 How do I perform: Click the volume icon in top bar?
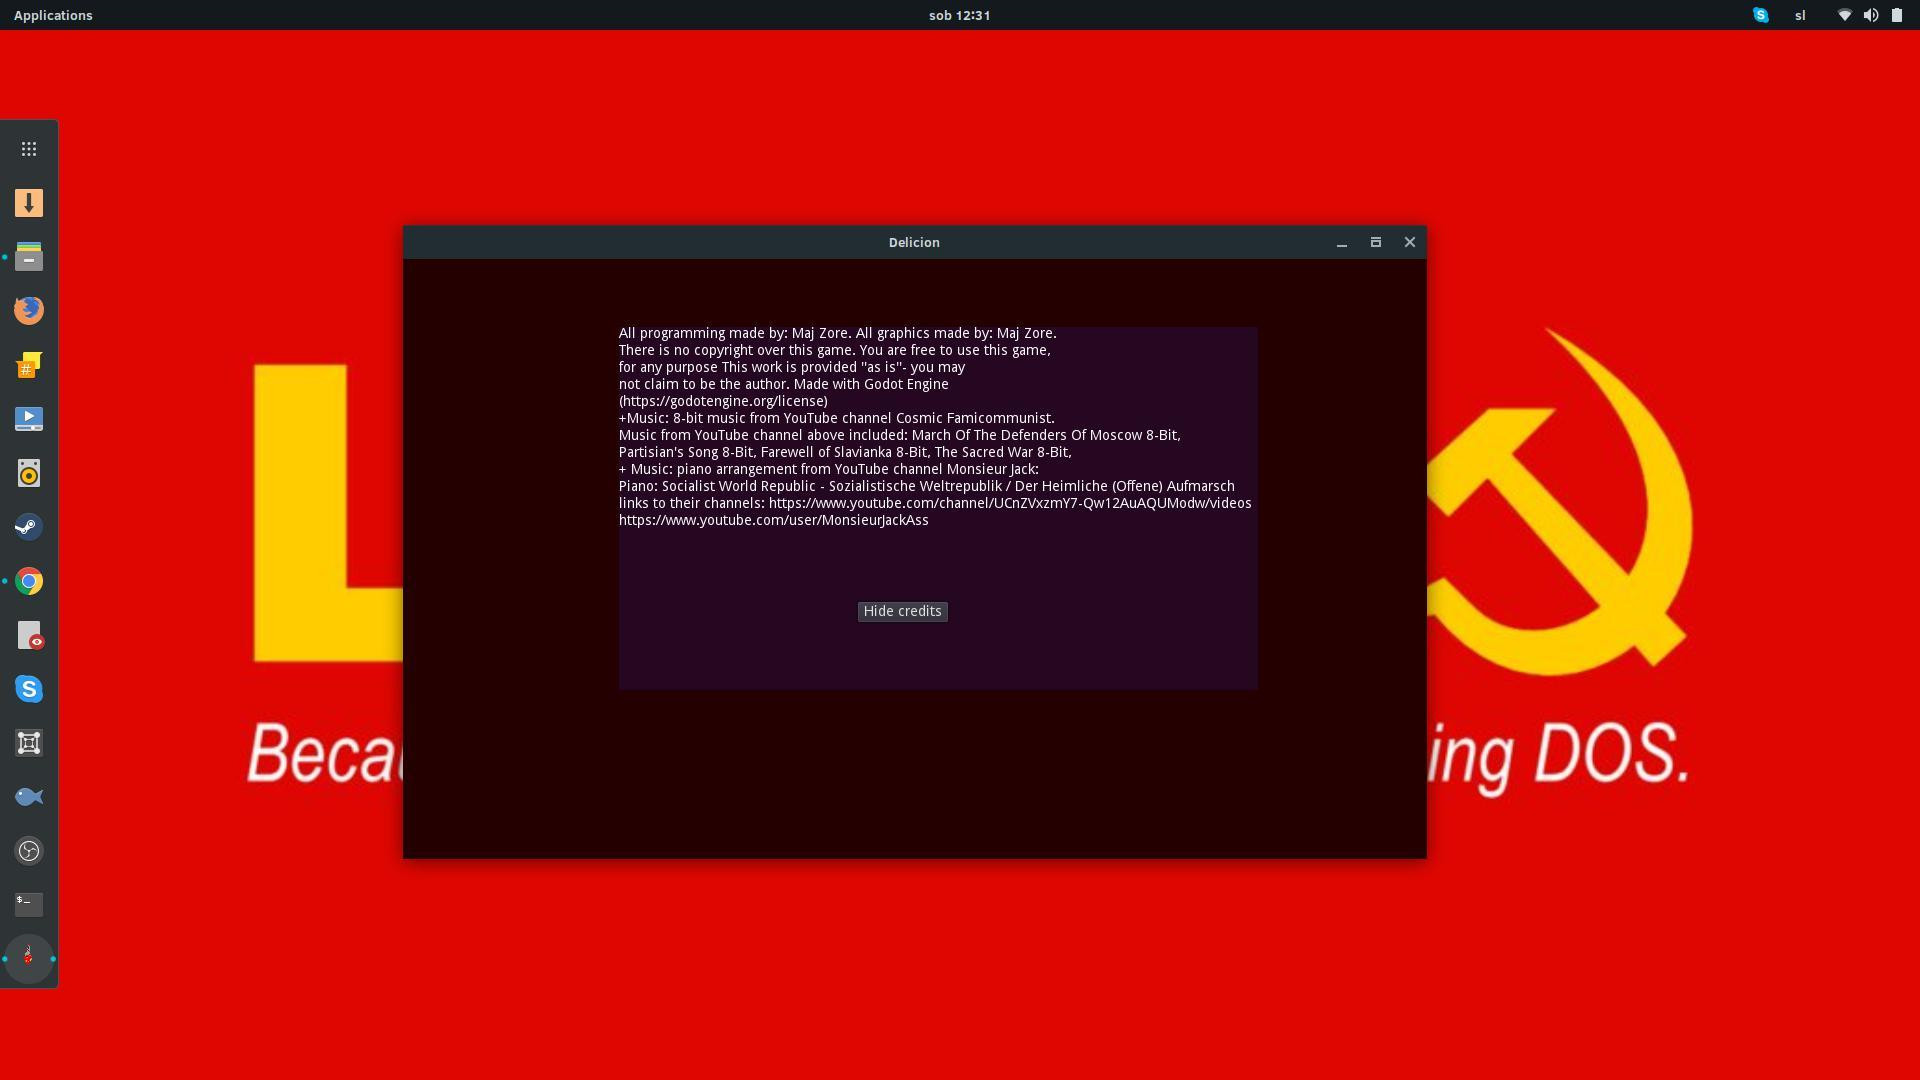(x=1870, y=15)
